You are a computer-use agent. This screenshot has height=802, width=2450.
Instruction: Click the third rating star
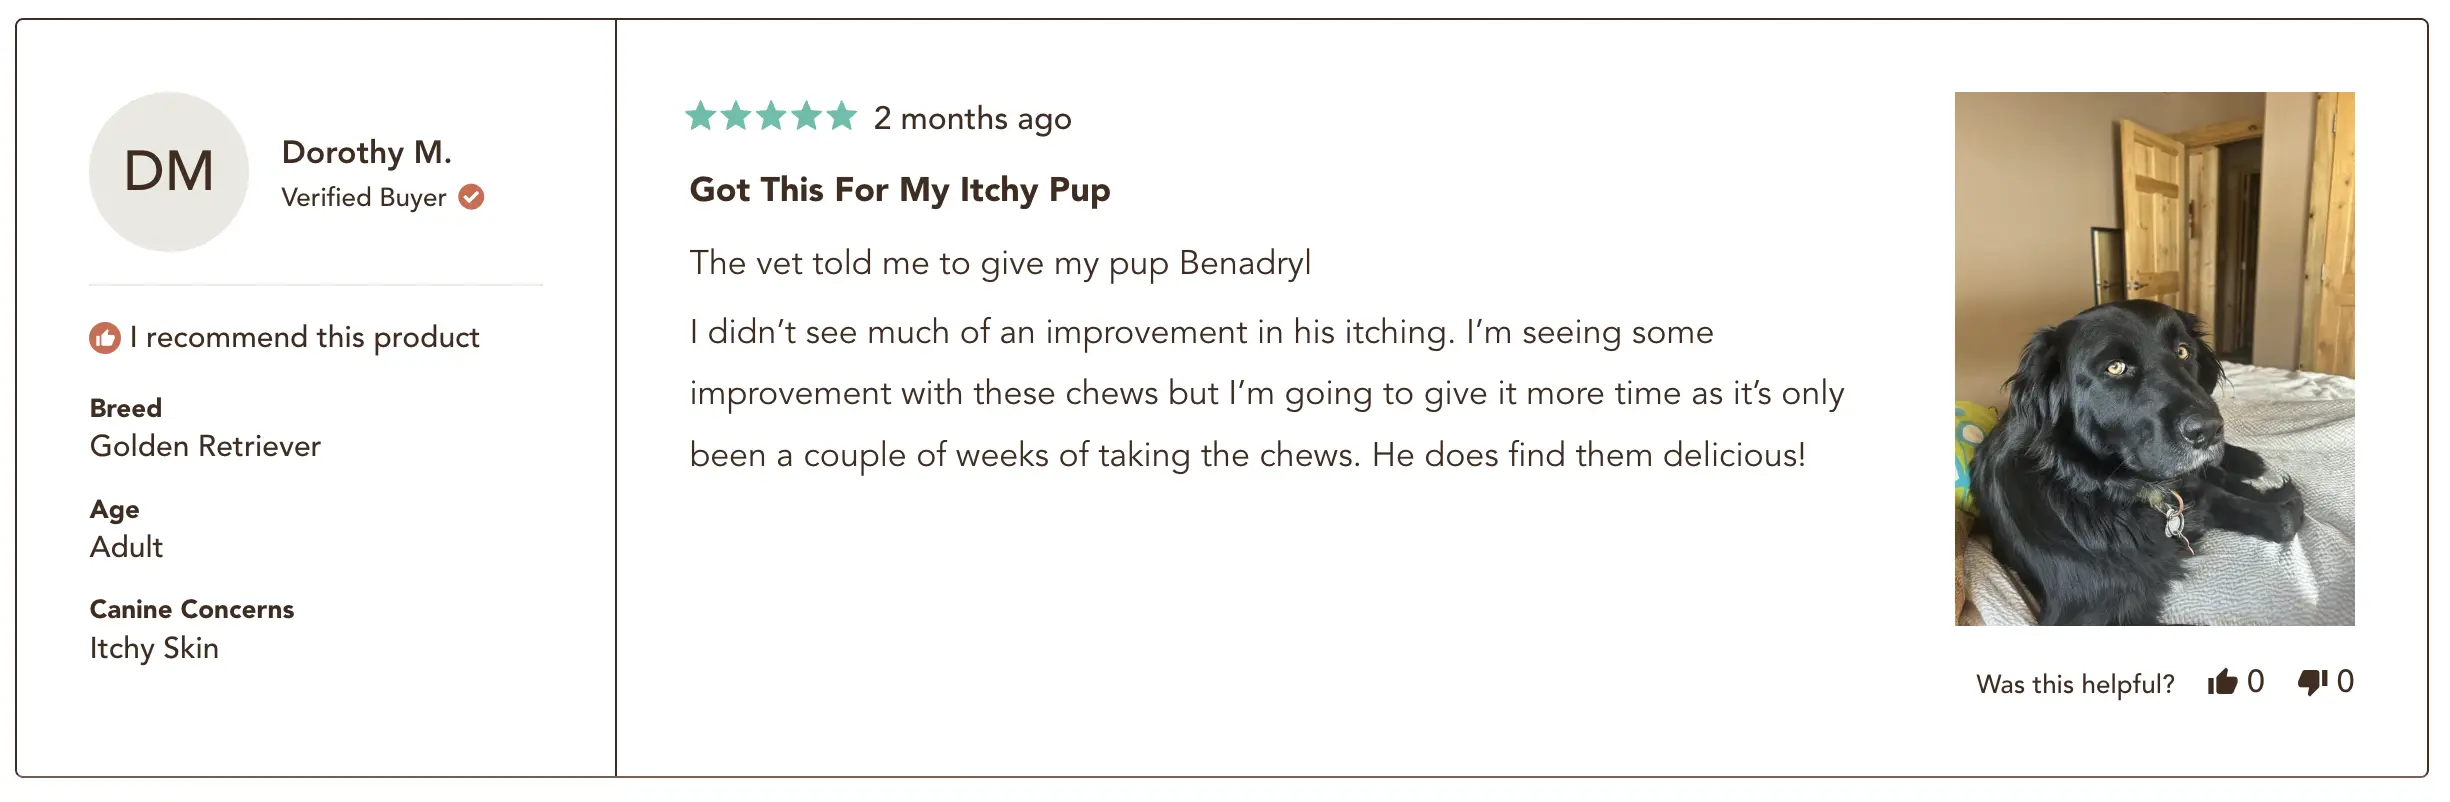click(x=771, y=116)
